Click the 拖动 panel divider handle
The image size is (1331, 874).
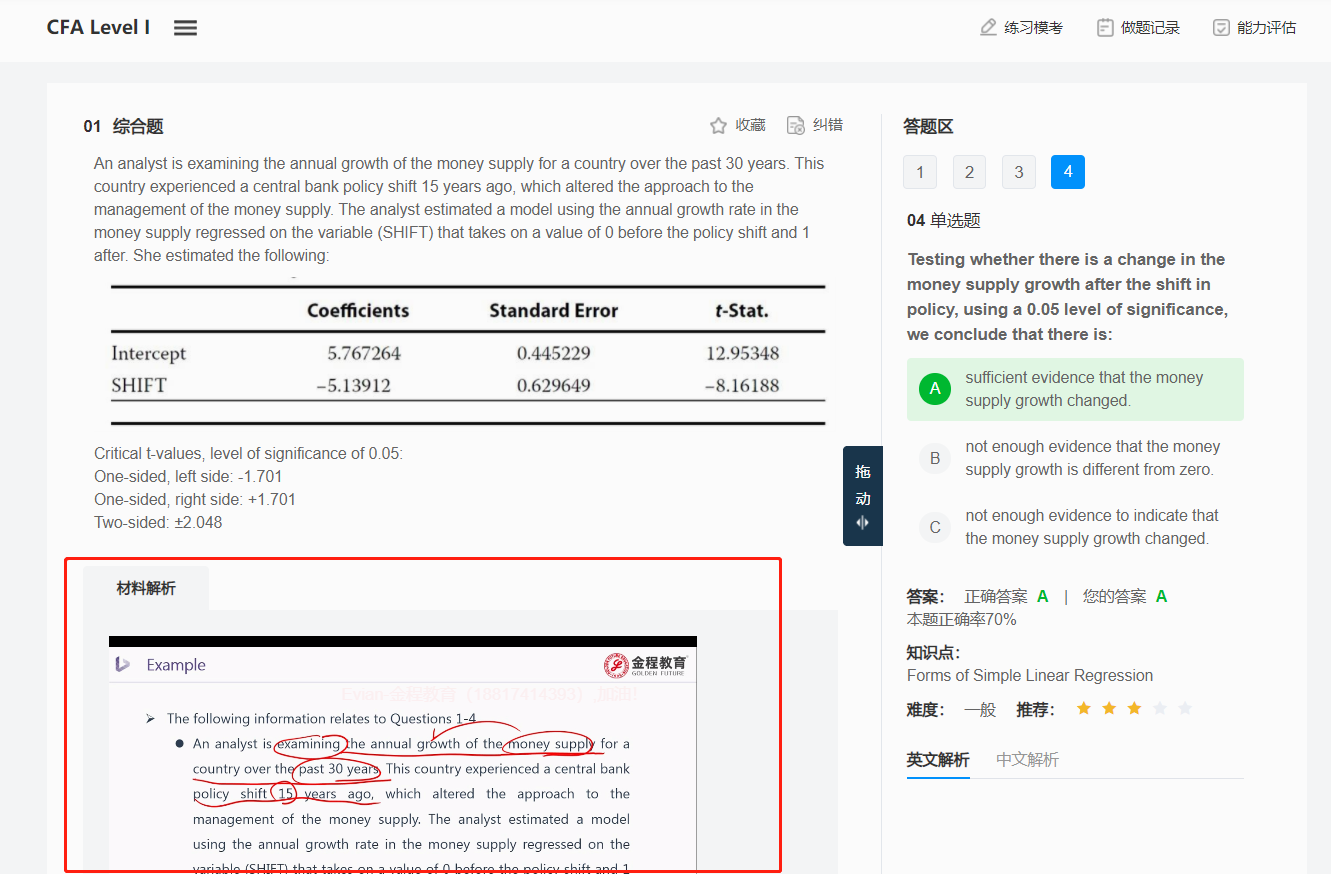[863, 496]
